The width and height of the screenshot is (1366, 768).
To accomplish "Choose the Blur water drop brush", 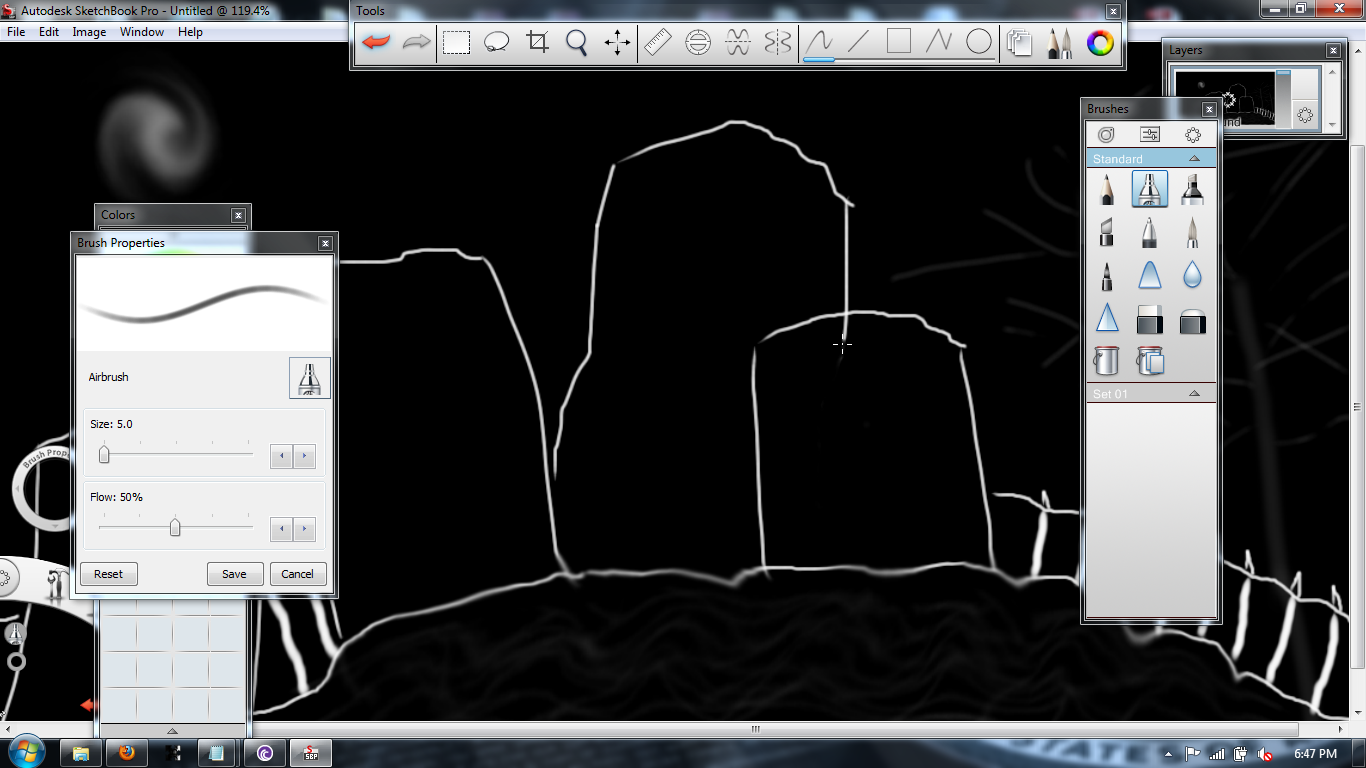I will pyautogui.click(x=1192, y=275).
